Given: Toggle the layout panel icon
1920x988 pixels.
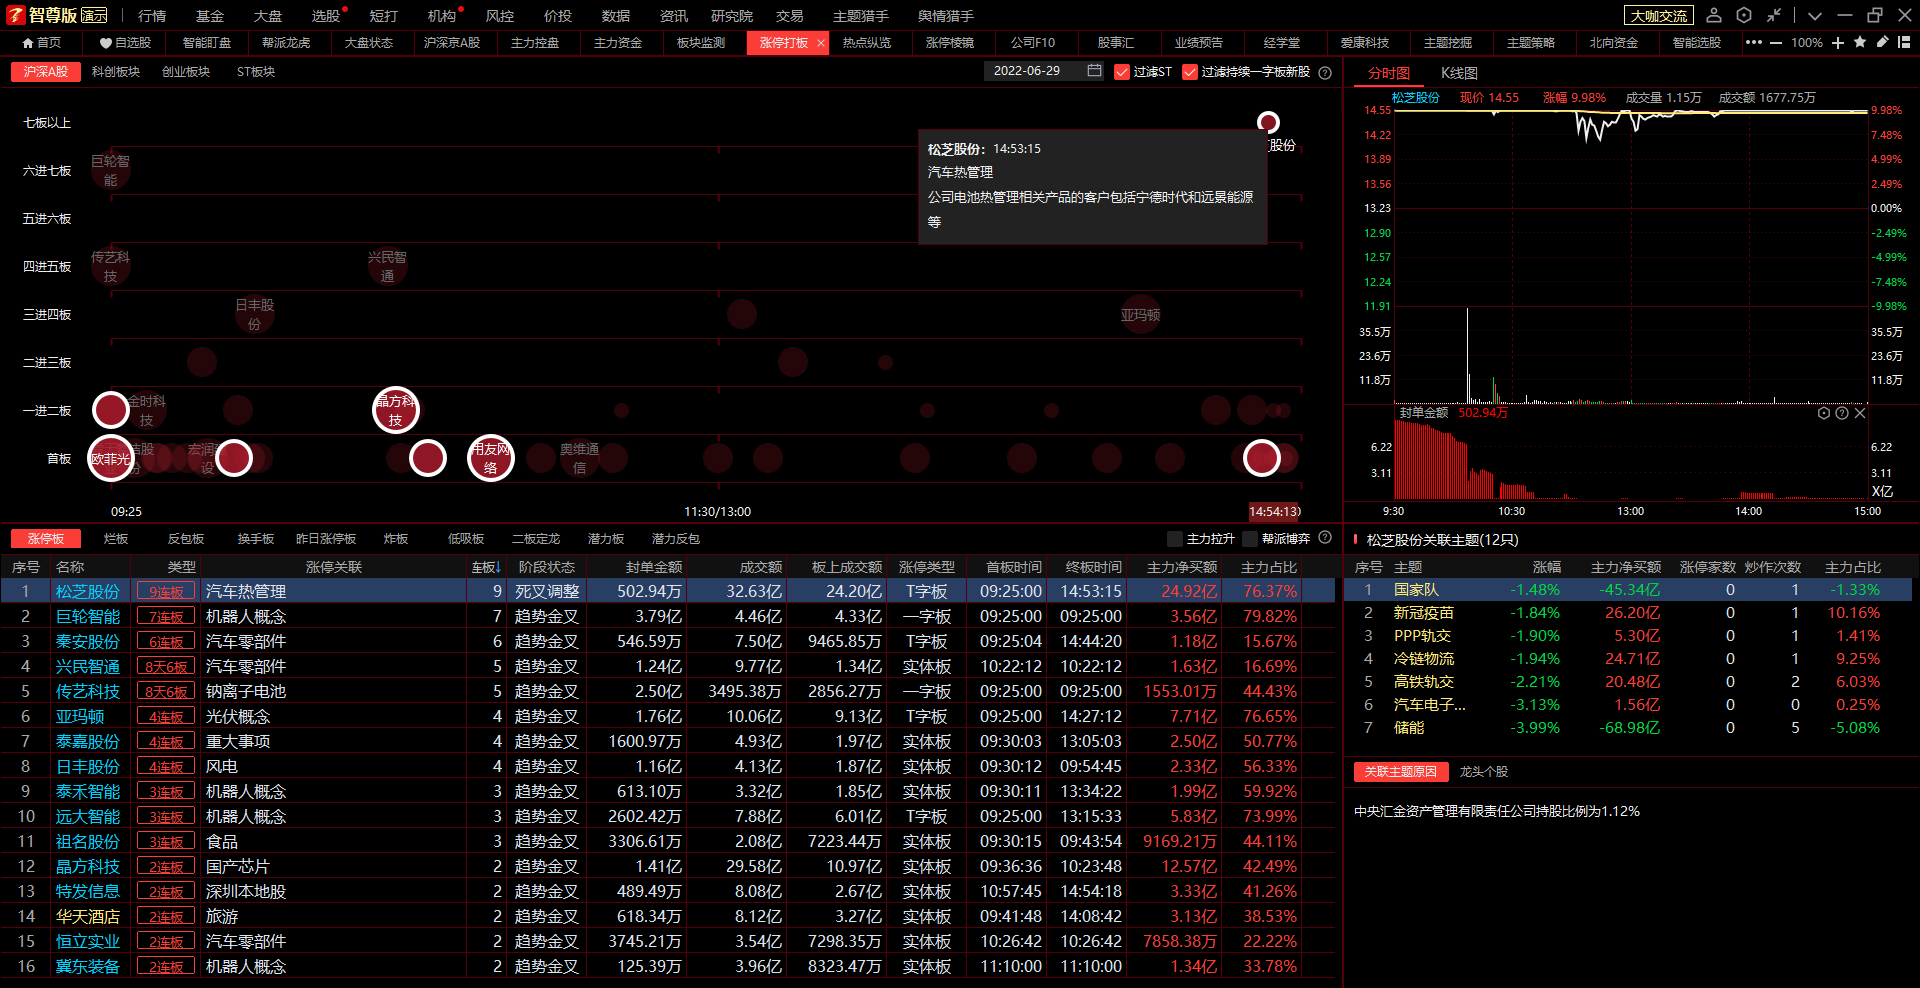Looking at the screenshot, I should point(1904,42).
